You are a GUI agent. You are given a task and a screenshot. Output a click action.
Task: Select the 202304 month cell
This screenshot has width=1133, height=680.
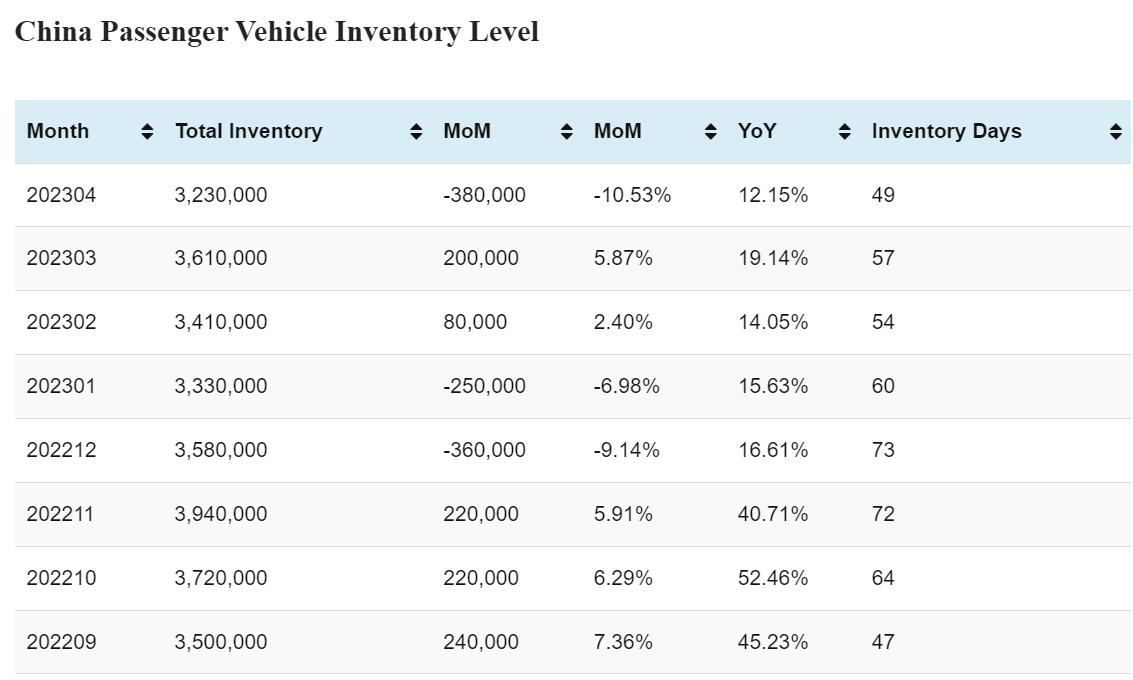pos(61,195)
